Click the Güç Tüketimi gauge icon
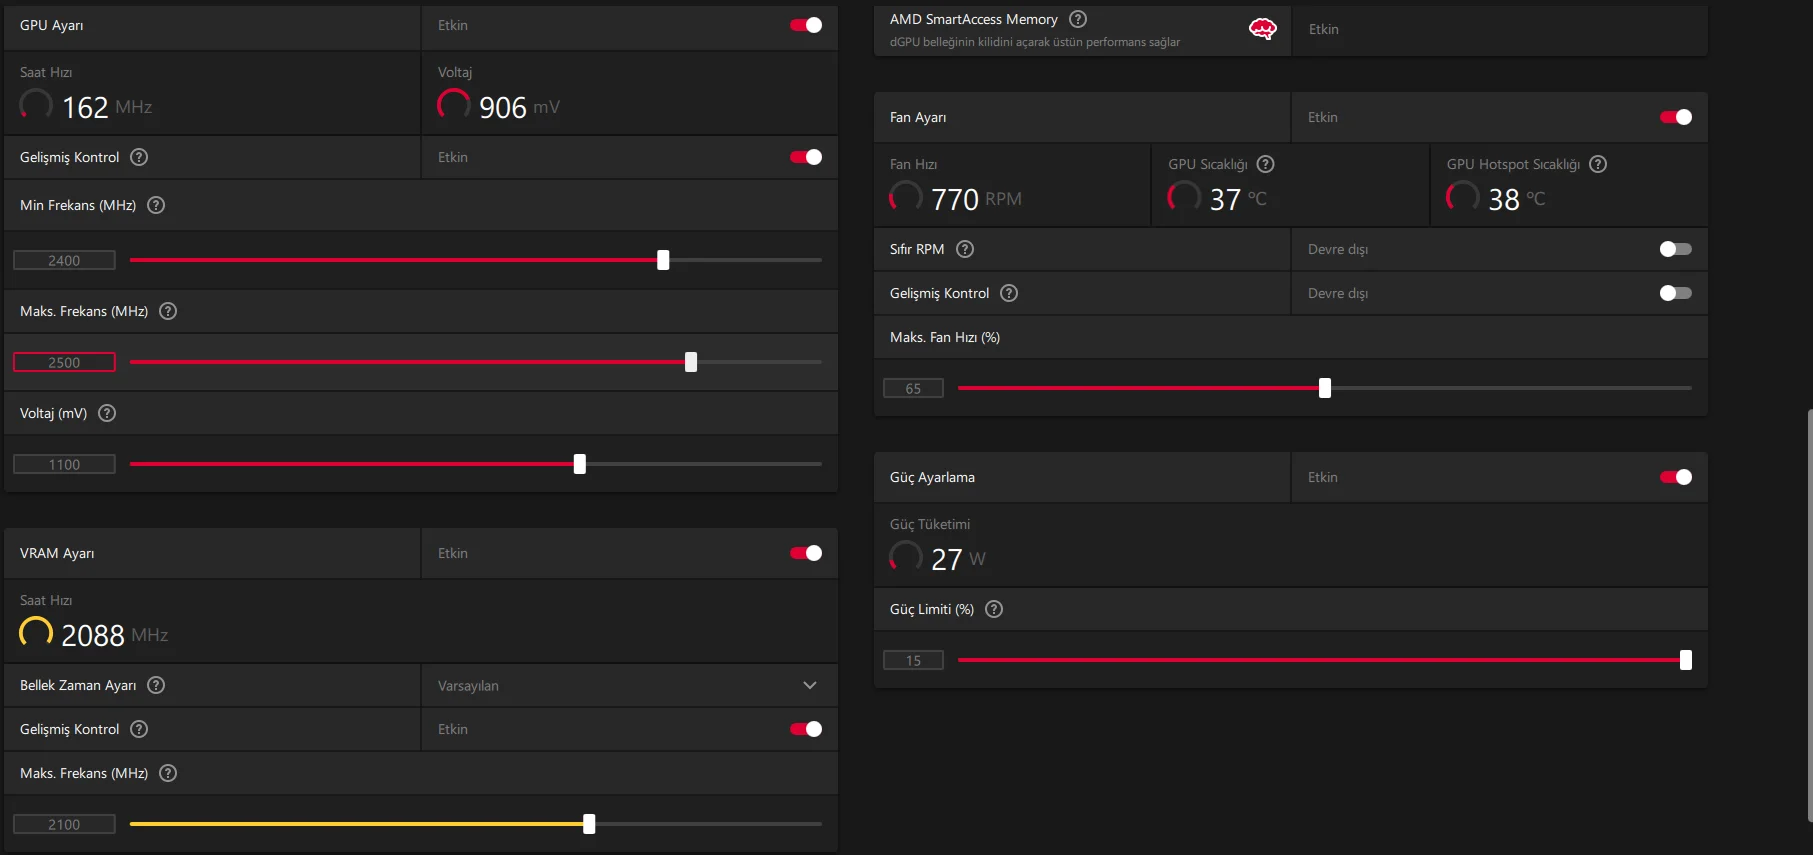1813x855 pixels. [x=906, y=557]
